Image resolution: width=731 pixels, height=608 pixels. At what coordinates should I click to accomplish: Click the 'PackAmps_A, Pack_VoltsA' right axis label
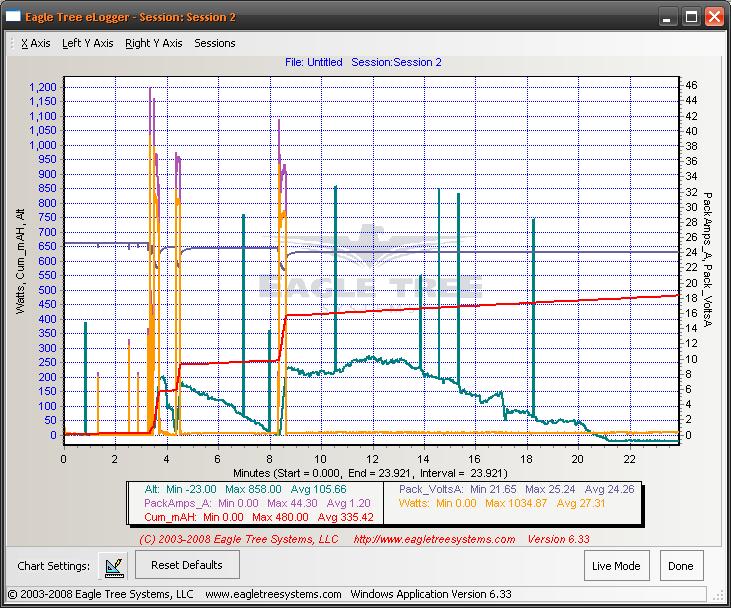707,259
